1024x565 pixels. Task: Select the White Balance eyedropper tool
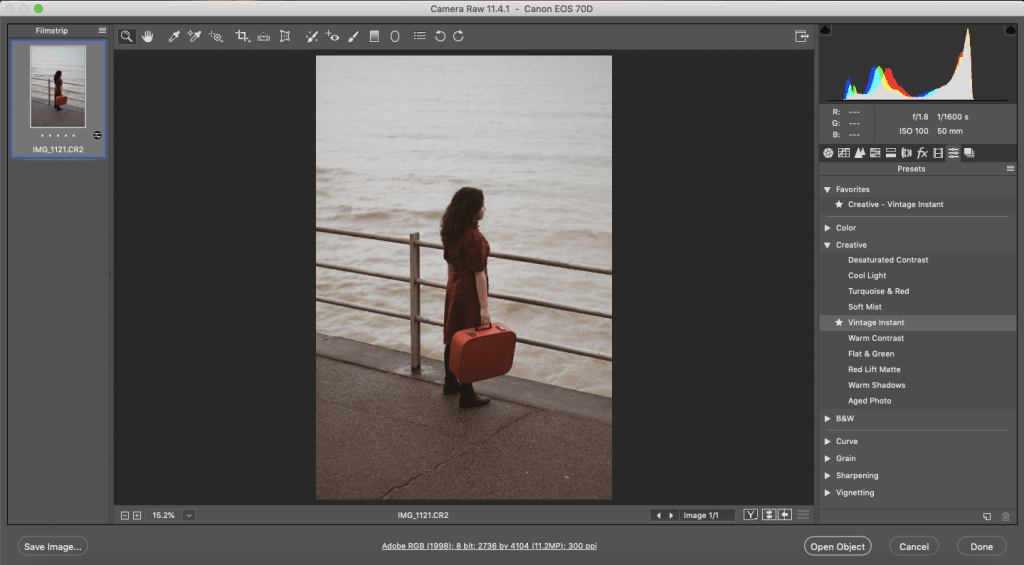(174, 36)
